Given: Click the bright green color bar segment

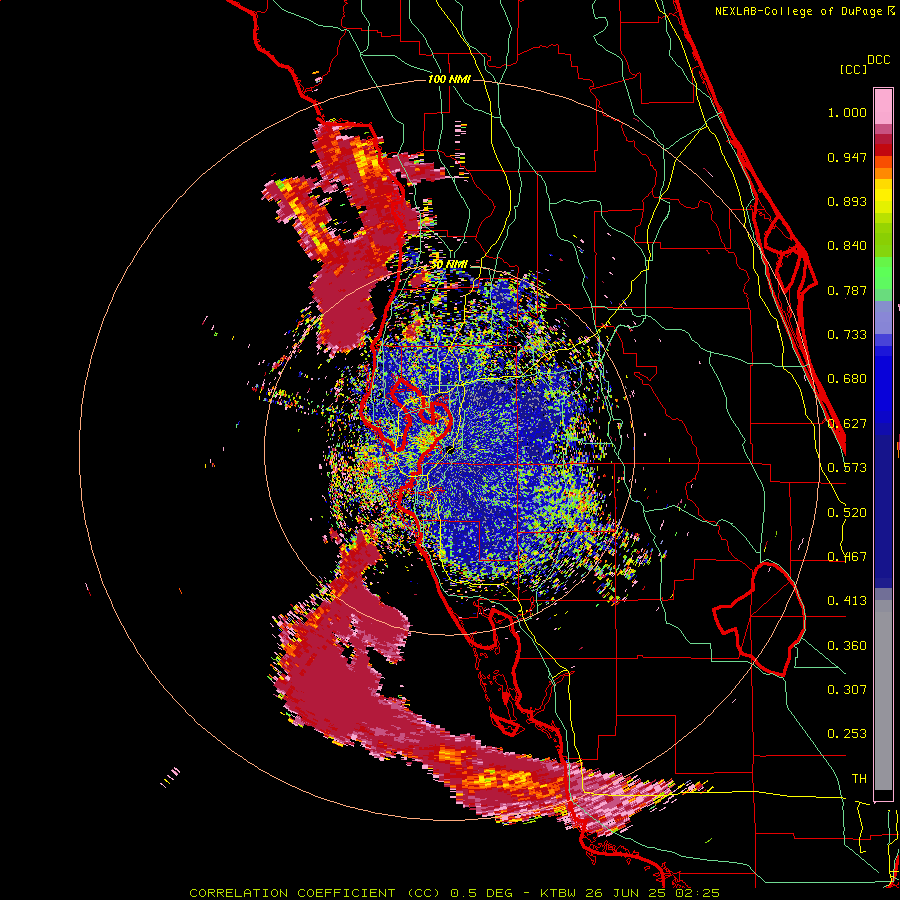Looking at the screenshot, I should [883, 273].
